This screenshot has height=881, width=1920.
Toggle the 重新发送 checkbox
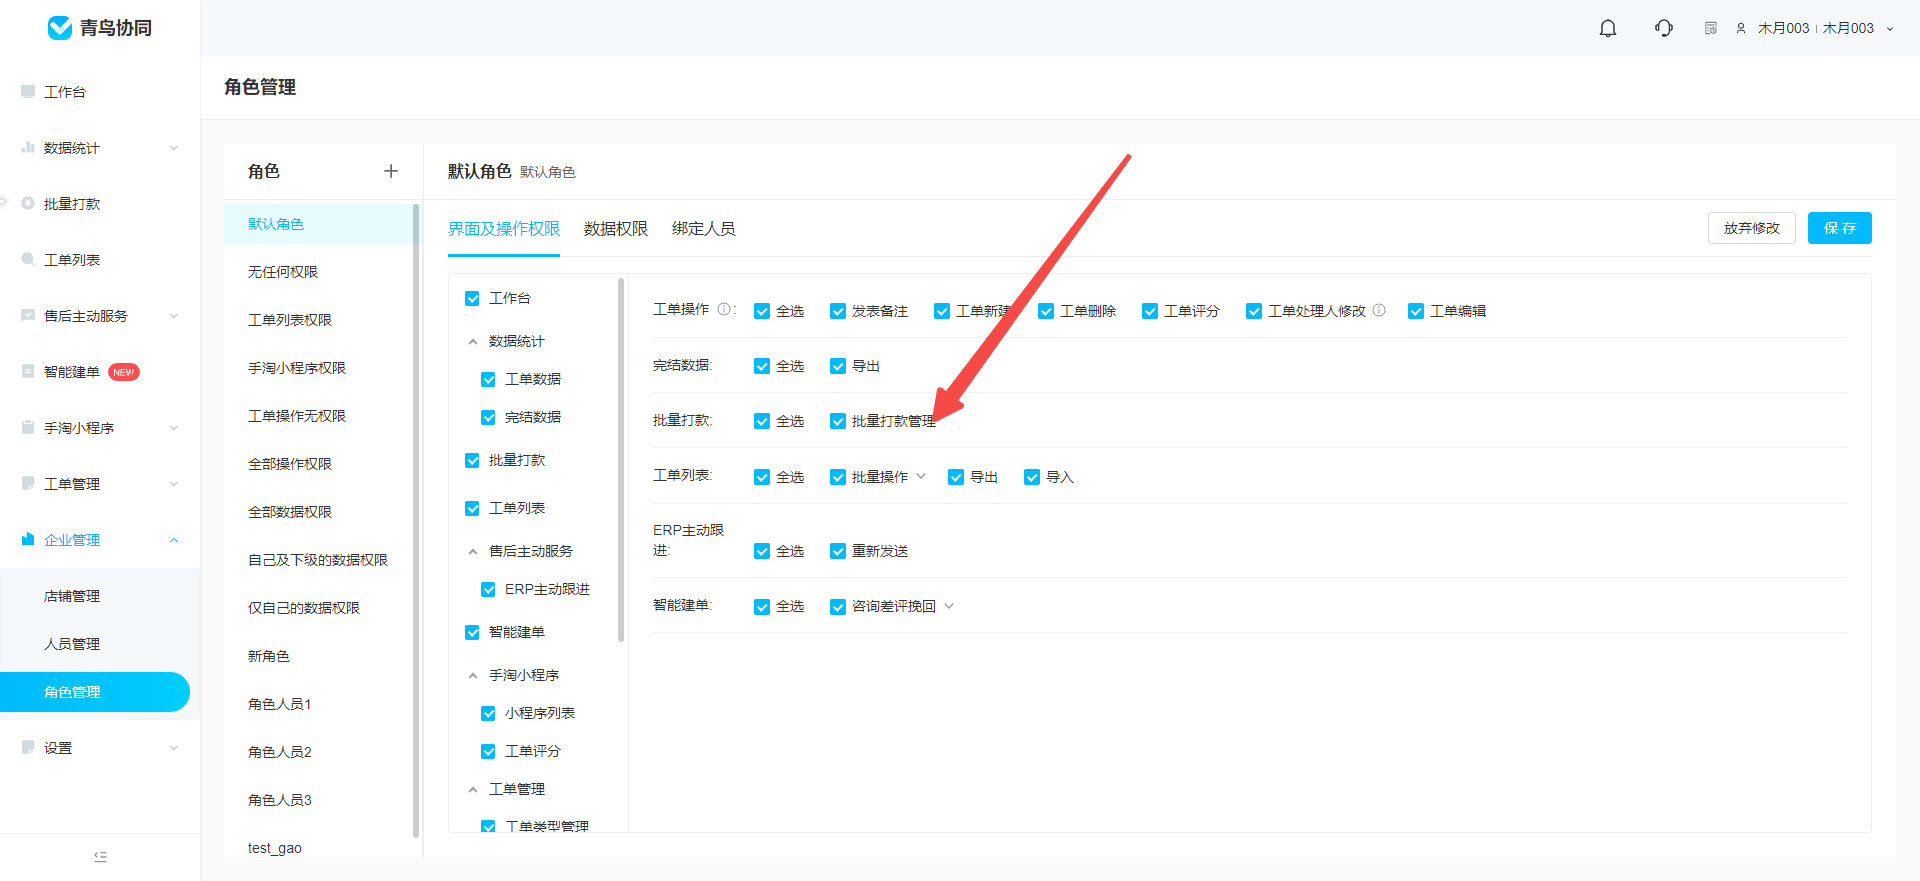click(x=838, y=551)
